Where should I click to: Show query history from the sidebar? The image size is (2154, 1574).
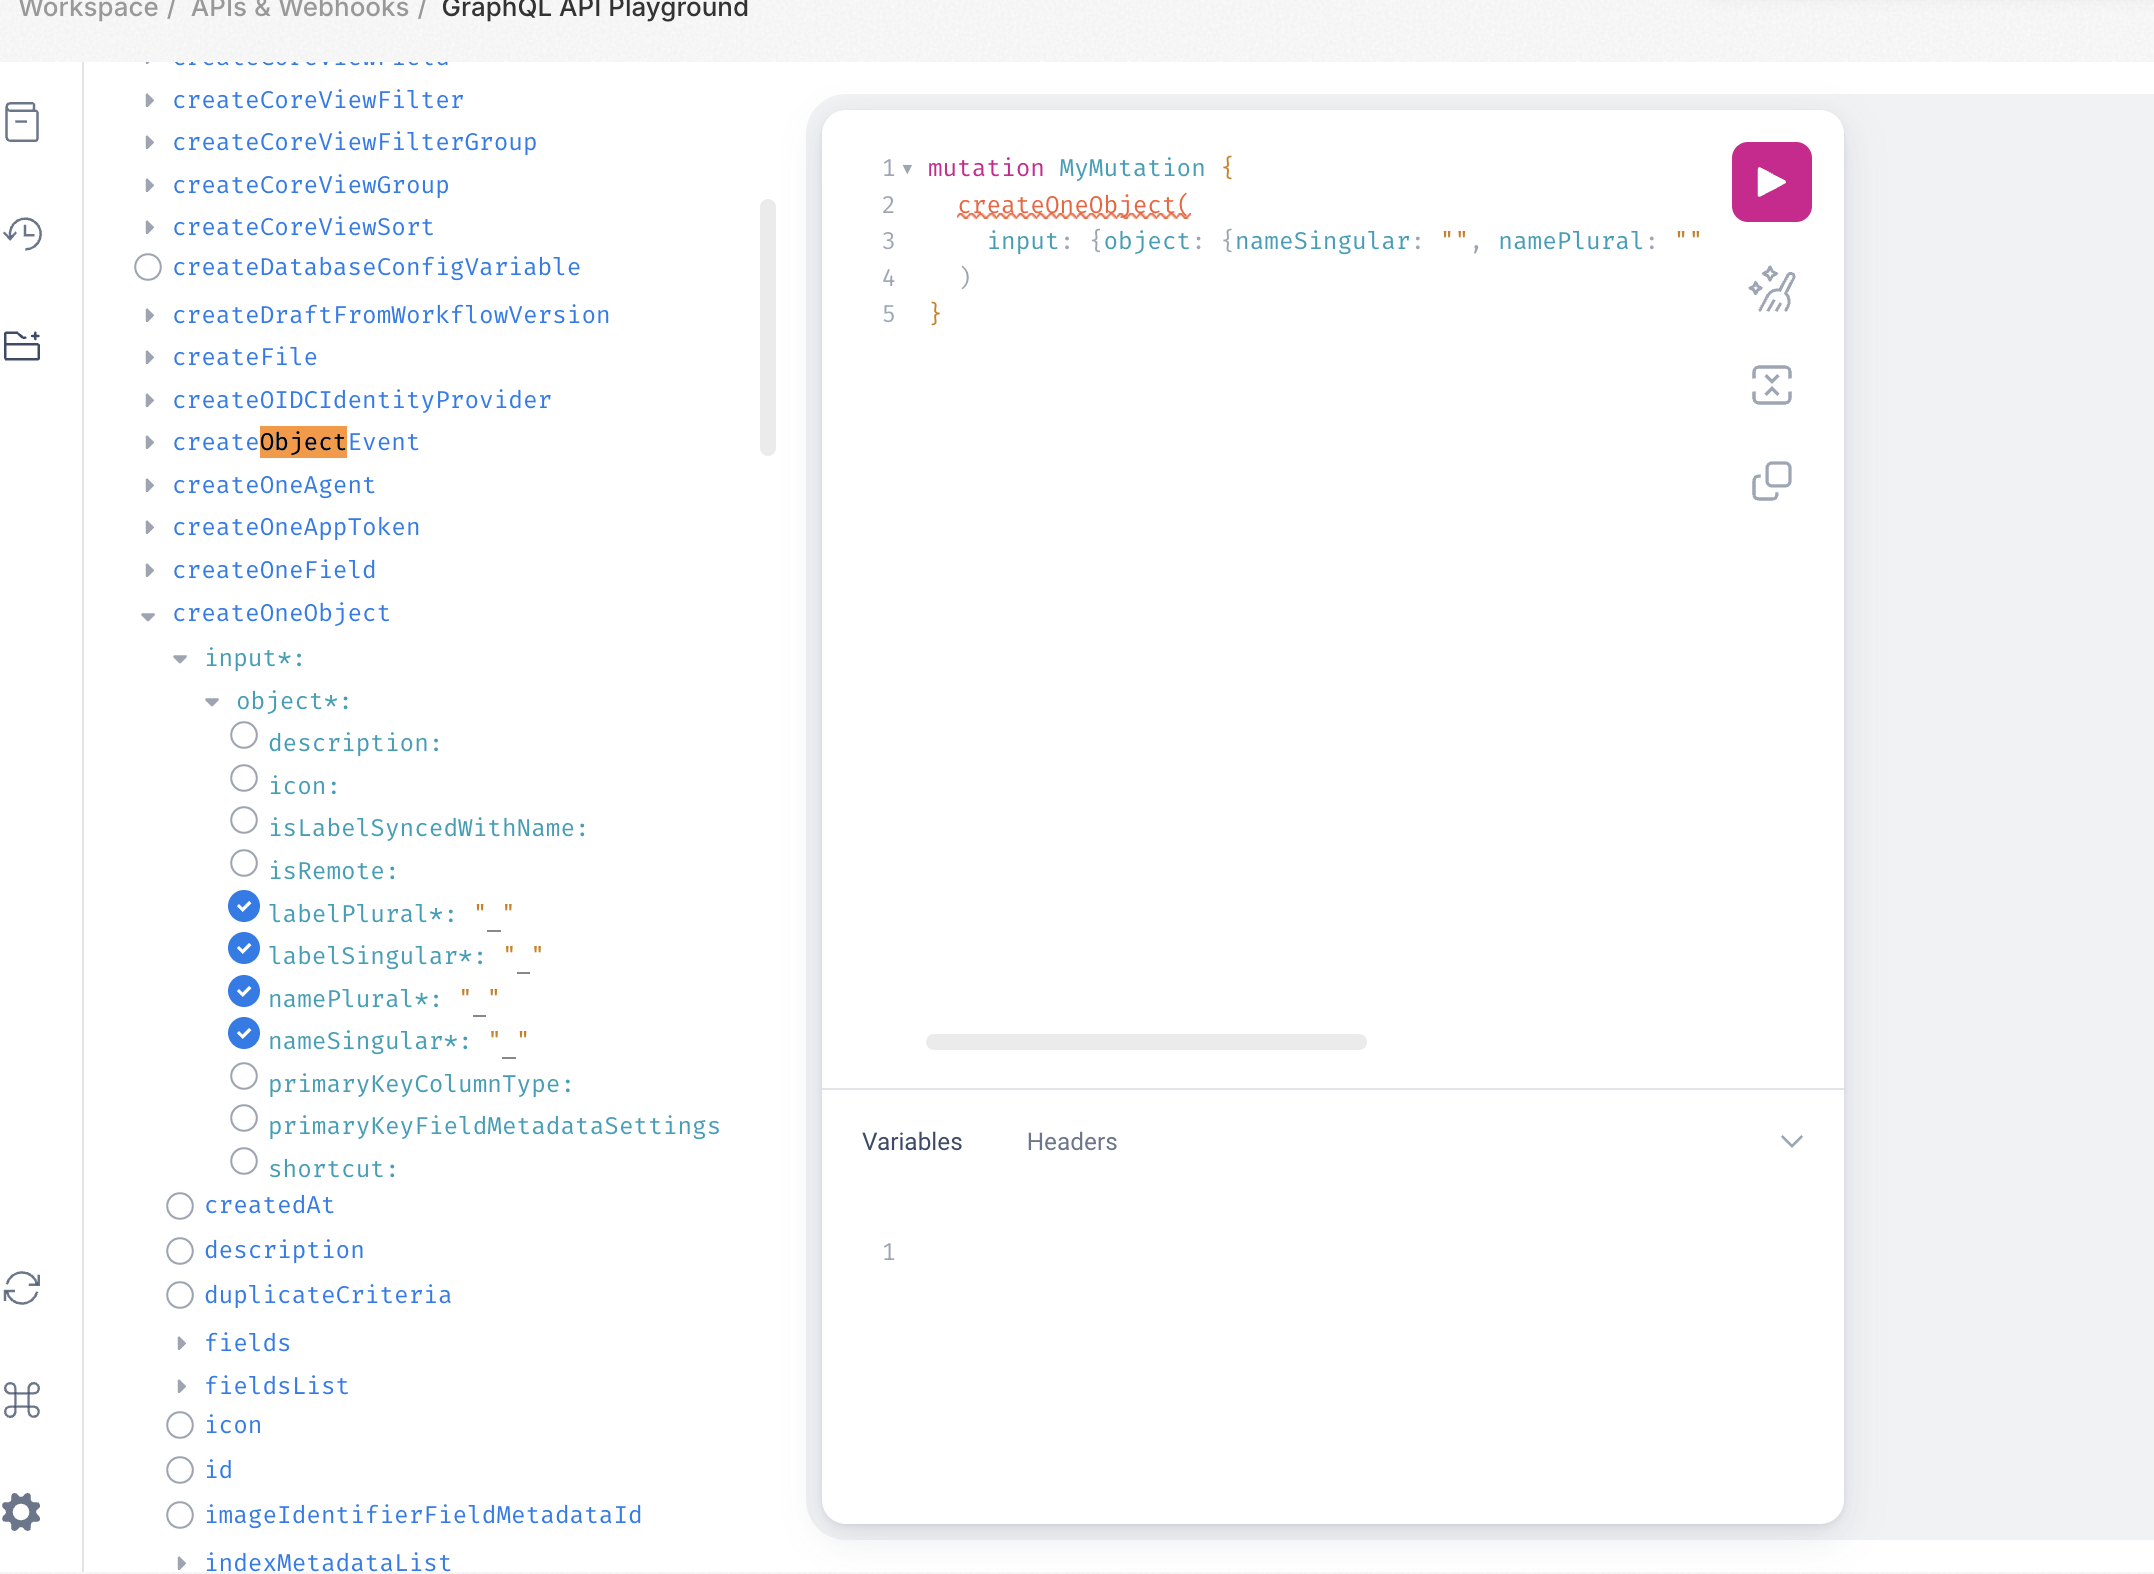coord(22,234)
